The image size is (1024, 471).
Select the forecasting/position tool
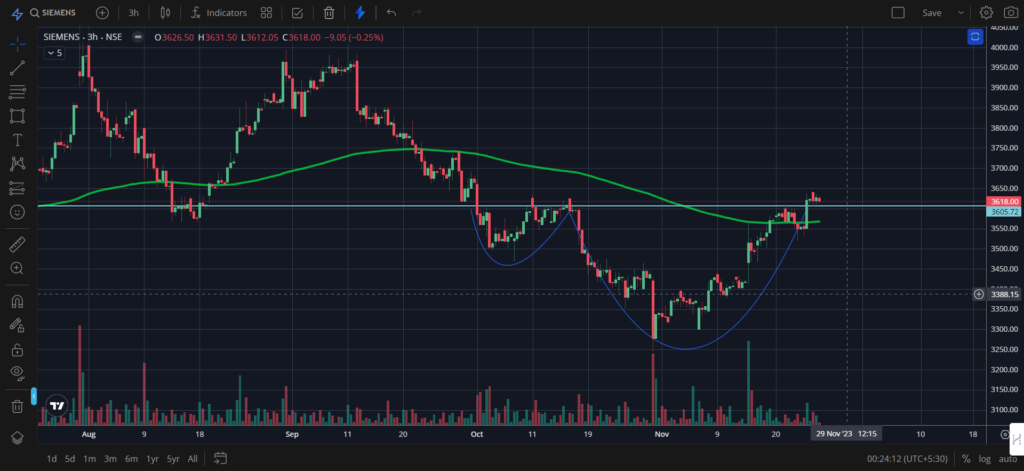coord(18,188)
